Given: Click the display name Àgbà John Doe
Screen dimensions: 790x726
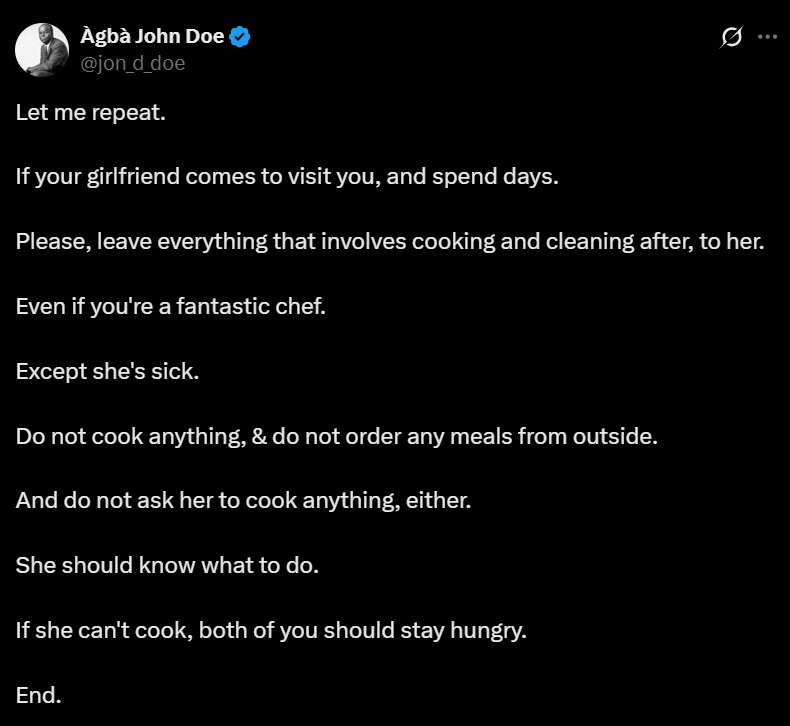Looking at the screenshot, I should [x=152, y=38].
